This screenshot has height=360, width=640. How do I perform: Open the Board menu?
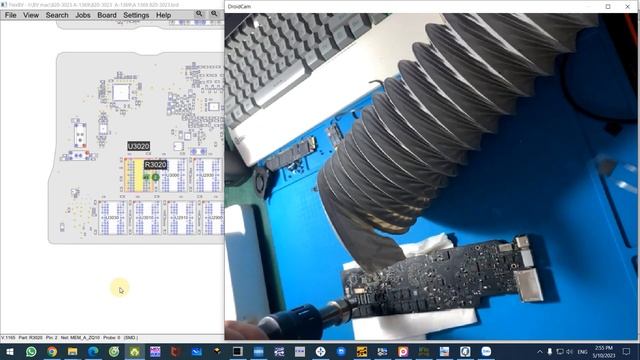(x=107, y=15)
